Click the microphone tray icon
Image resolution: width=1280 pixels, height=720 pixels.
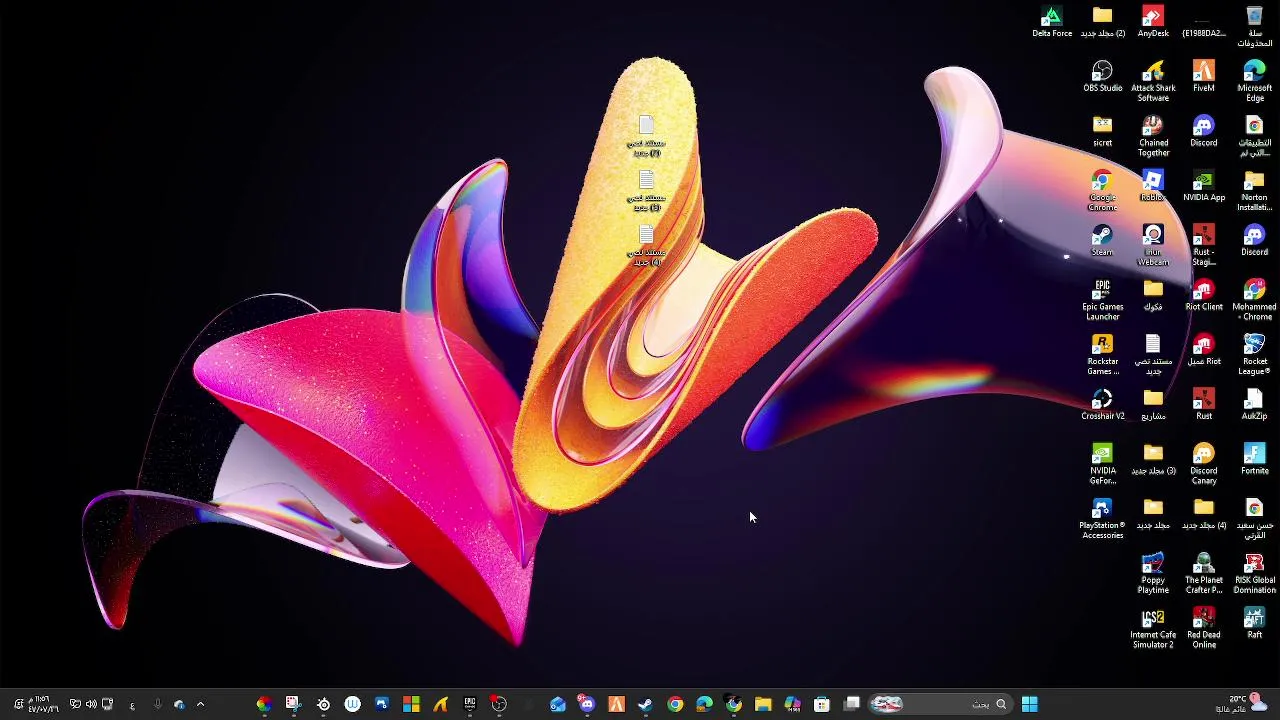tap(157, 704)
